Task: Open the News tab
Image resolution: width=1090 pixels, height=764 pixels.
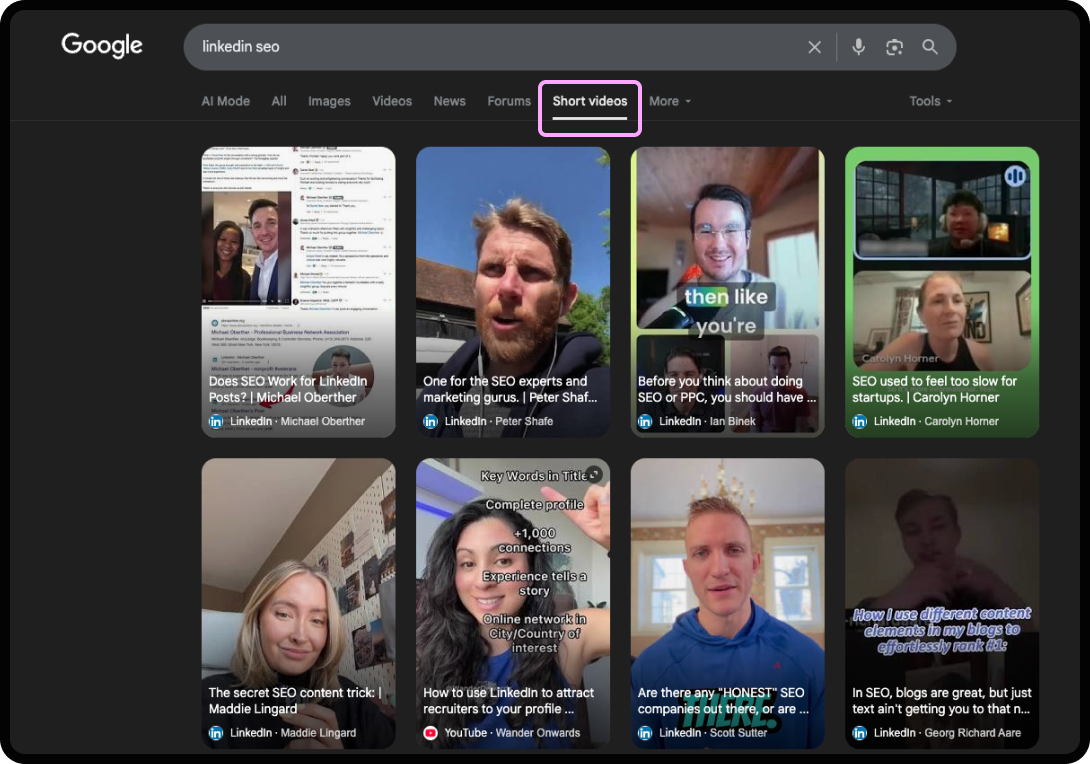Action: pyautogui.click(x=449, y=101)
